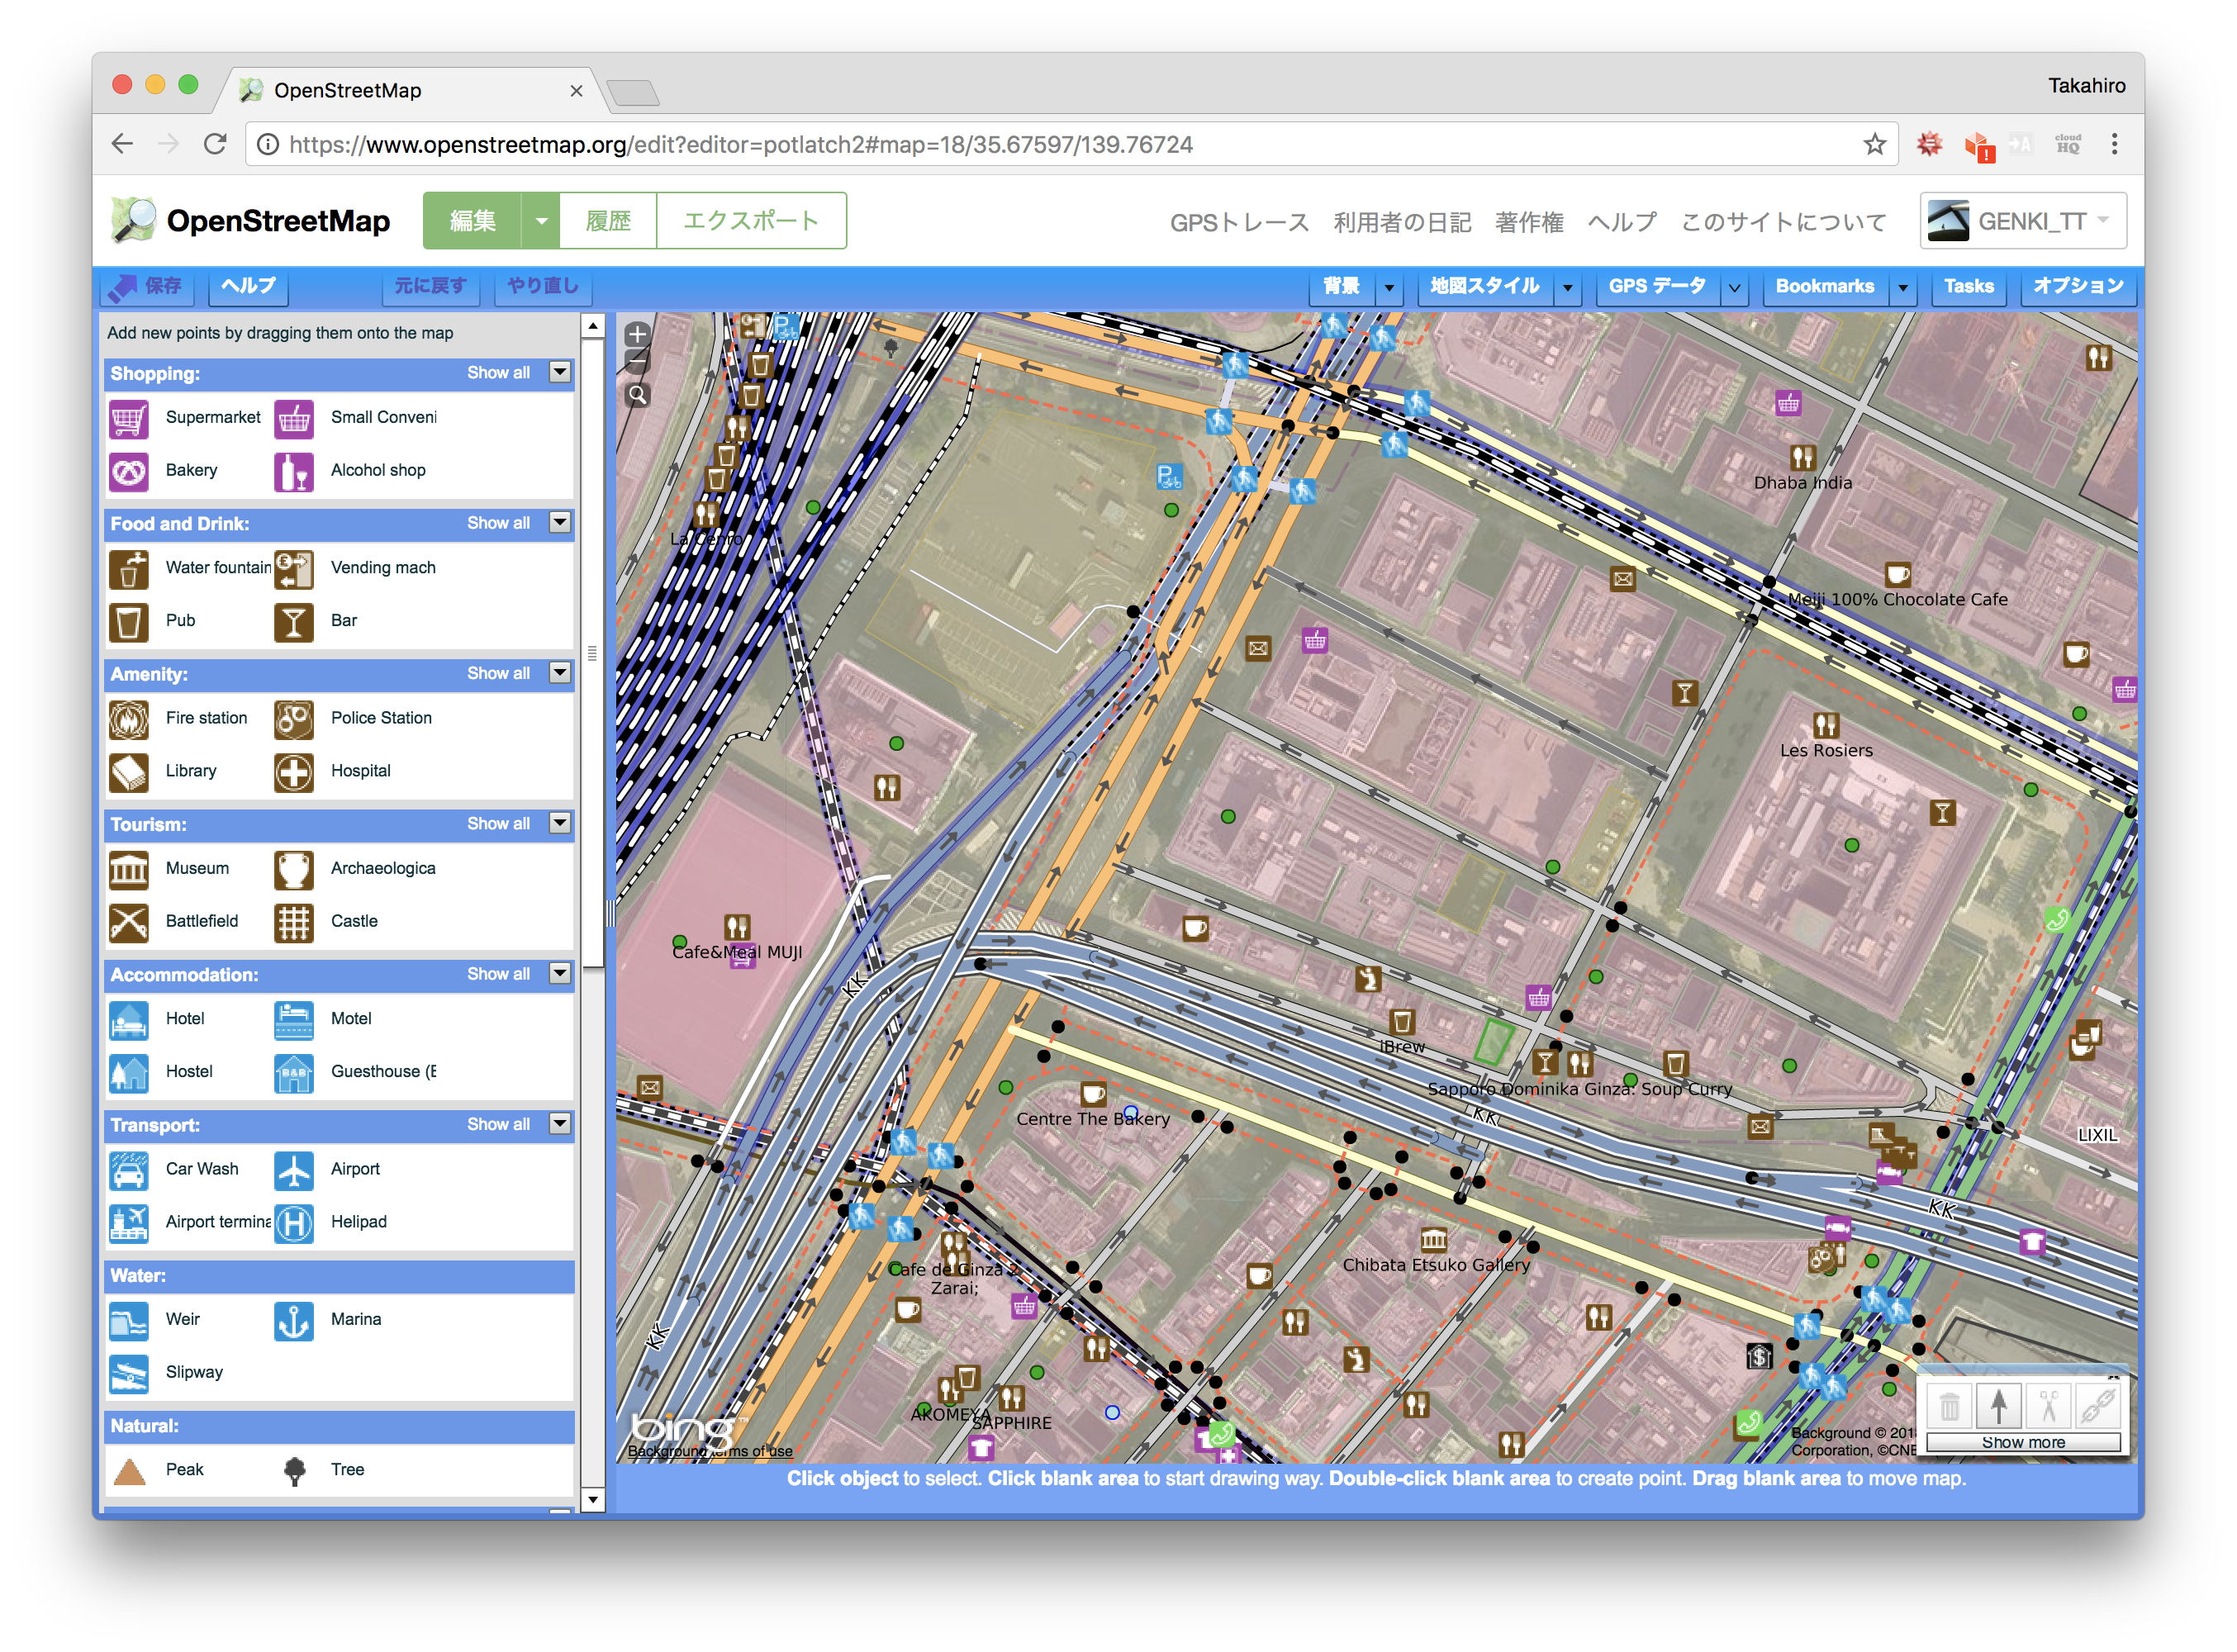Screen dimensions: 2237x1652
Task: Choose the Bakery icon in Shopping
Action: pos(129,471)
